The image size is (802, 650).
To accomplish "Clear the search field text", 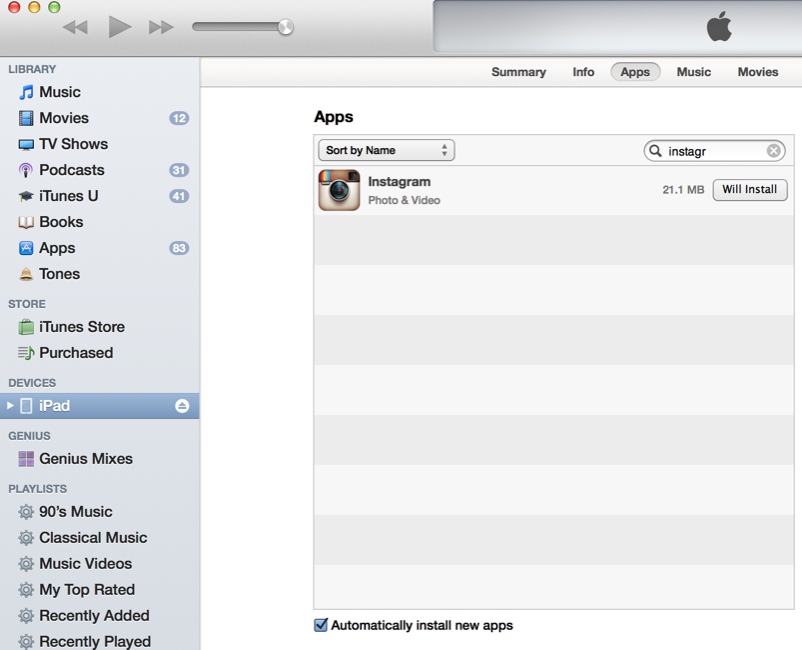I will click(x=773, y=151).
